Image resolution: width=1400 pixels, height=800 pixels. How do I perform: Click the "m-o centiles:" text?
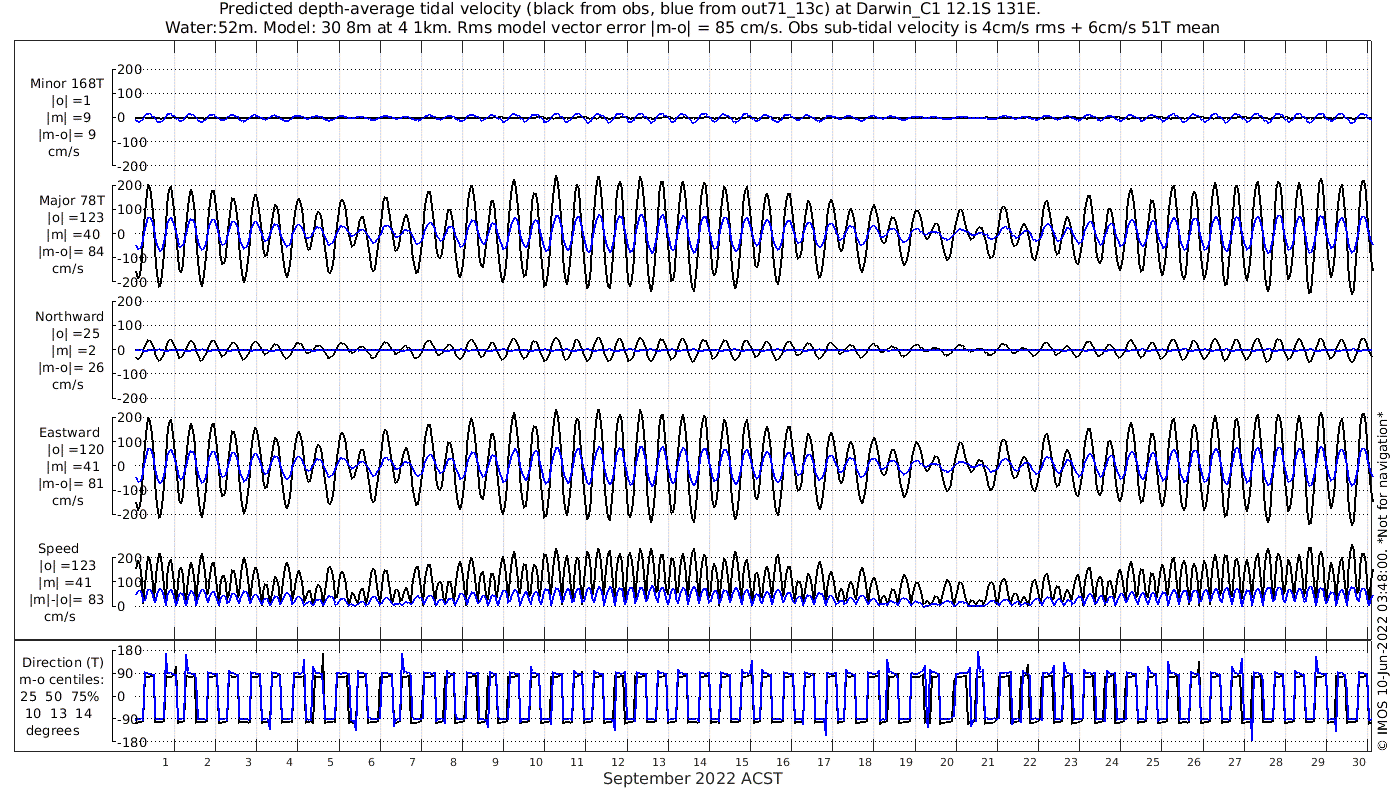pos(62,679)
